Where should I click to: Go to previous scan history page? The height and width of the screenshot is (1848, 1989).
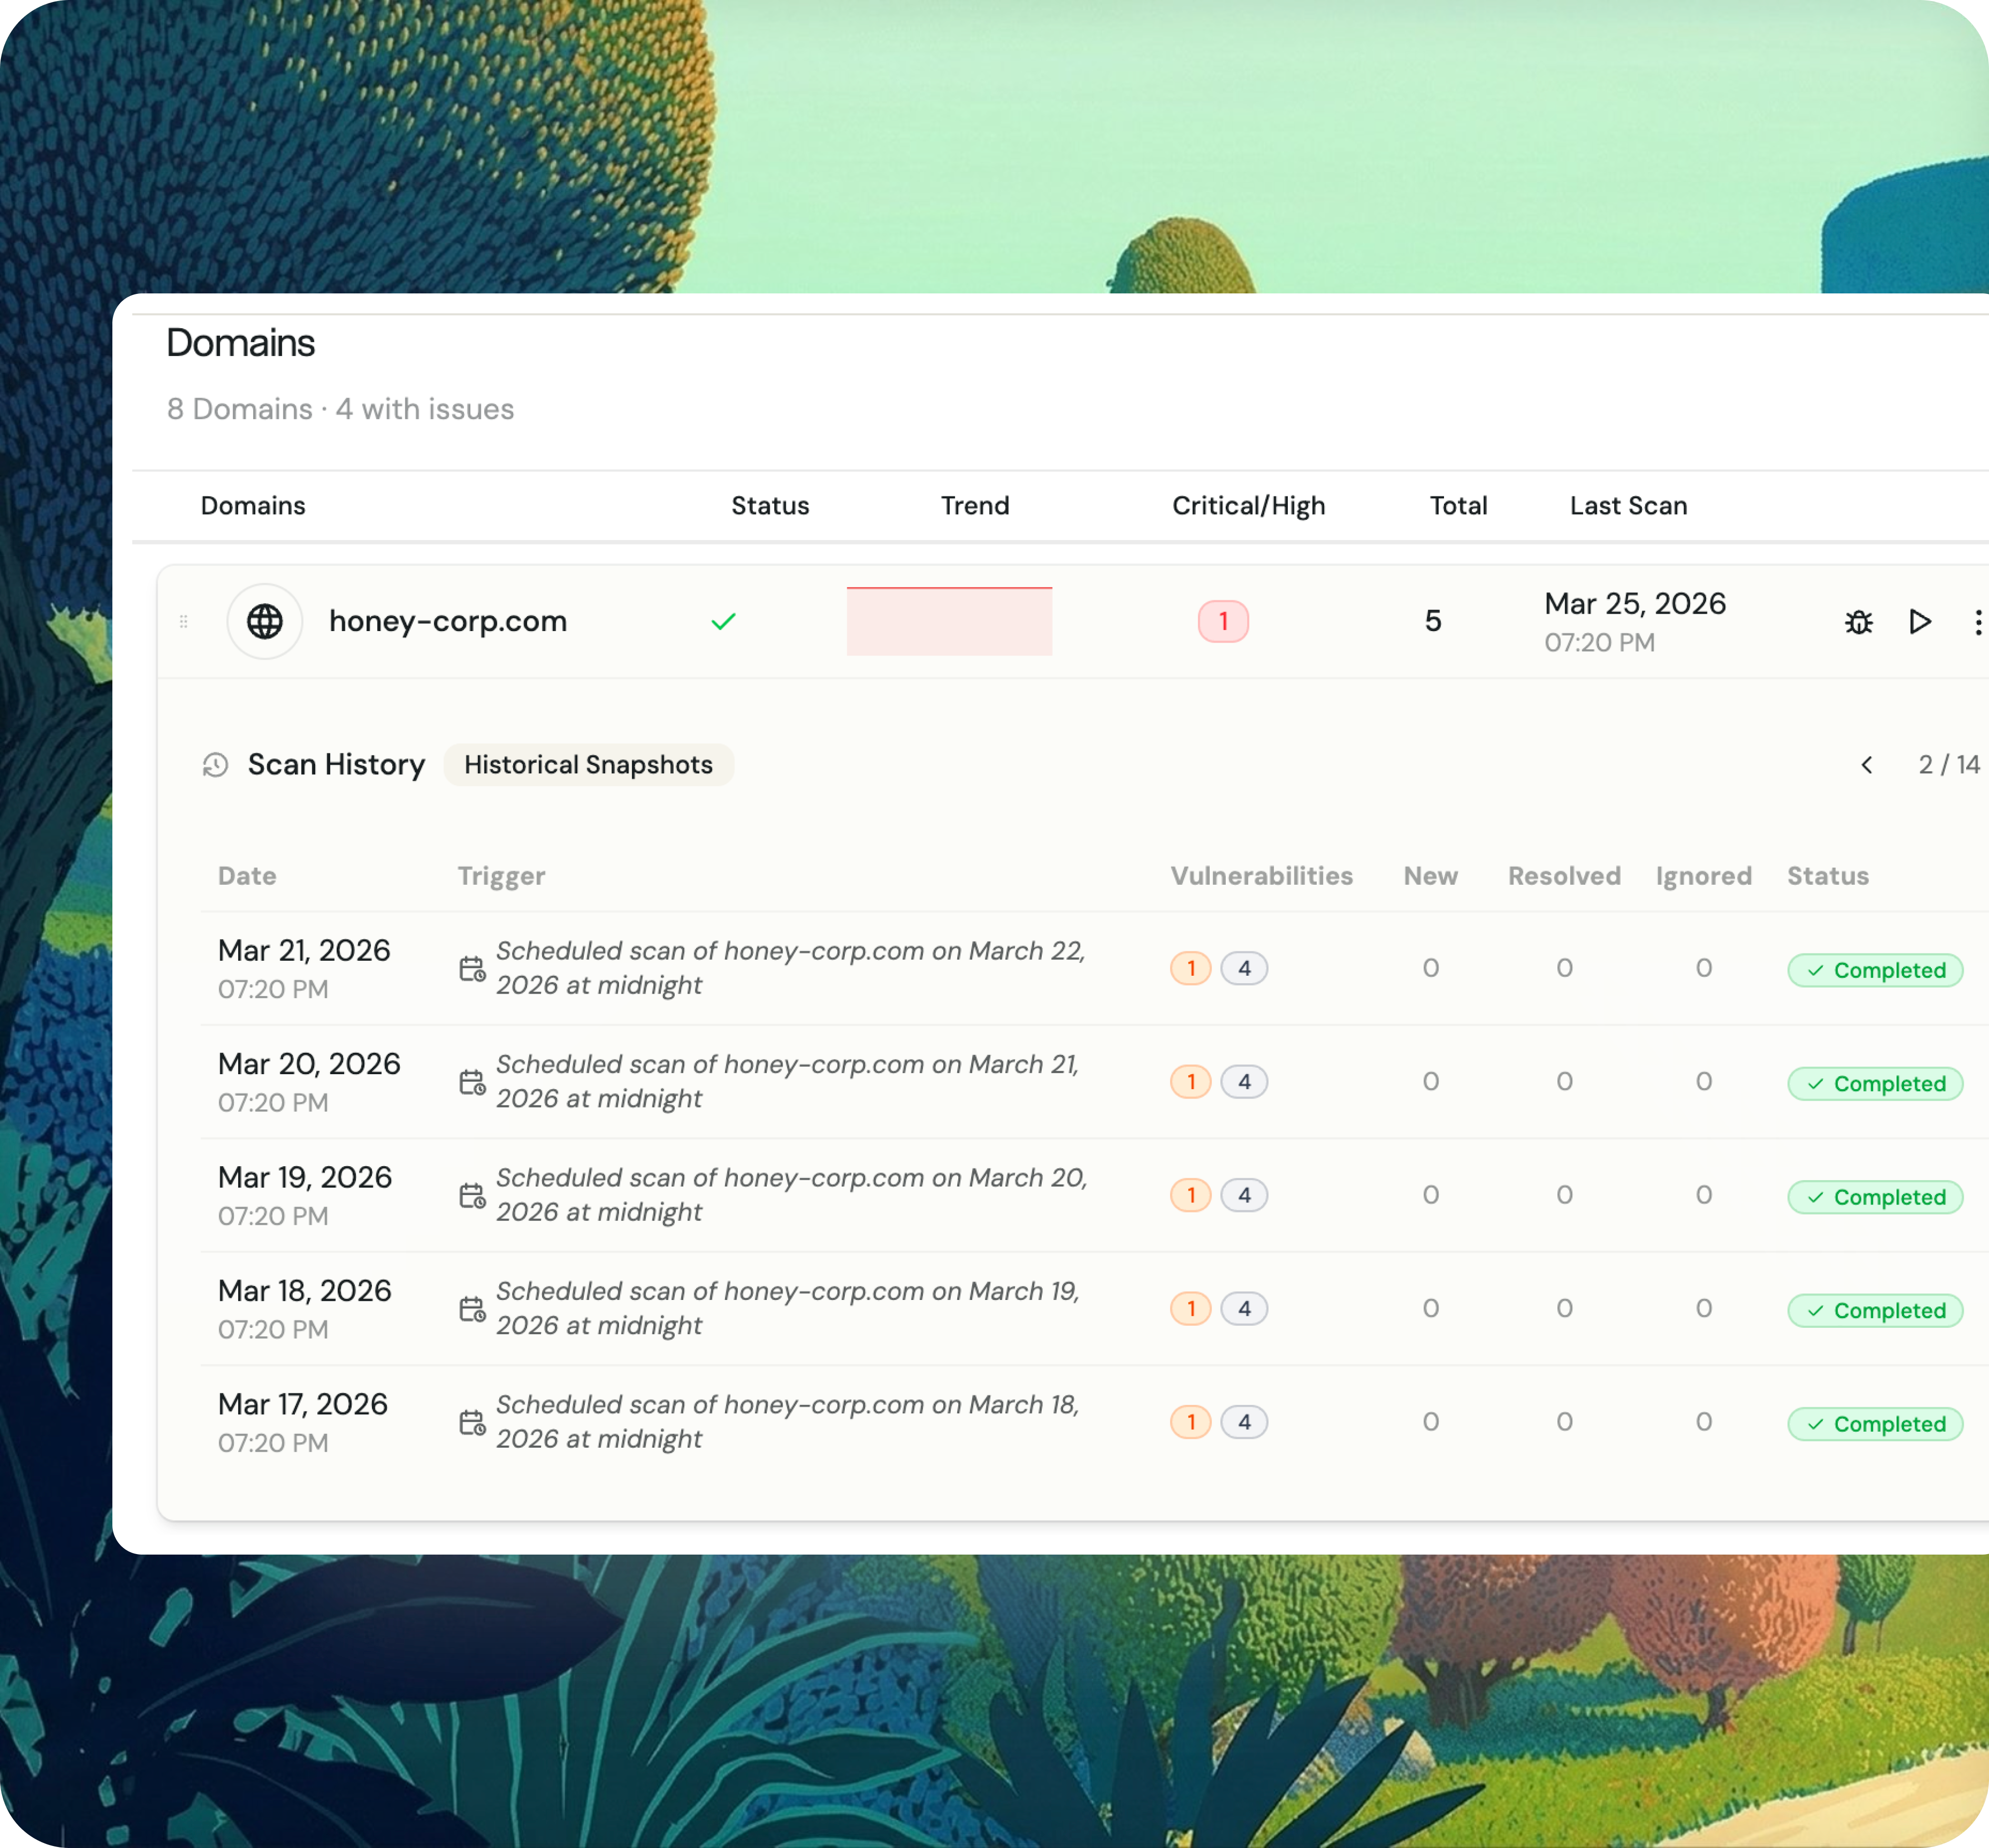(1866, 765)
